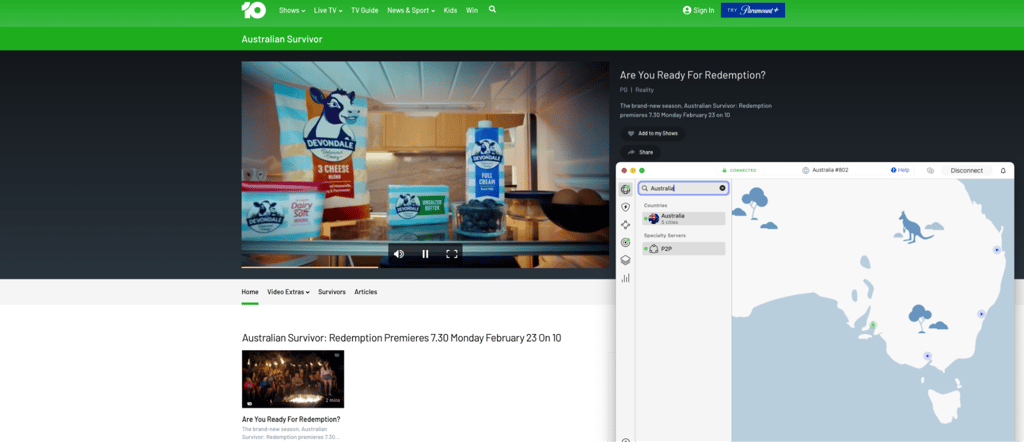Open the TV Guide menu item
Screen dimensions: 1024x442
click(x=364, y=10)
